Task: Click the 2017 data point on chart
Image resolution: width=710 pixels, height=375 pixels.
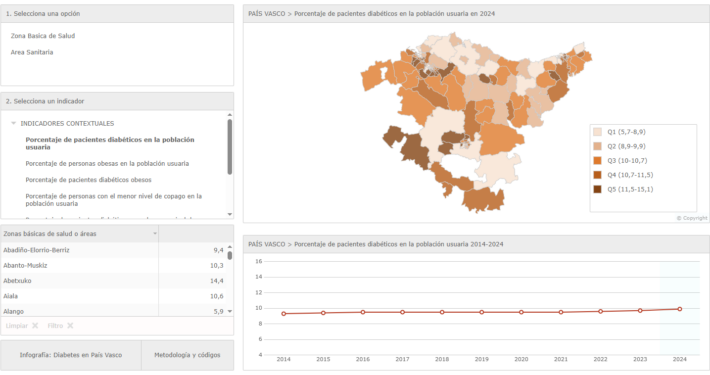Action: (403, 312)
